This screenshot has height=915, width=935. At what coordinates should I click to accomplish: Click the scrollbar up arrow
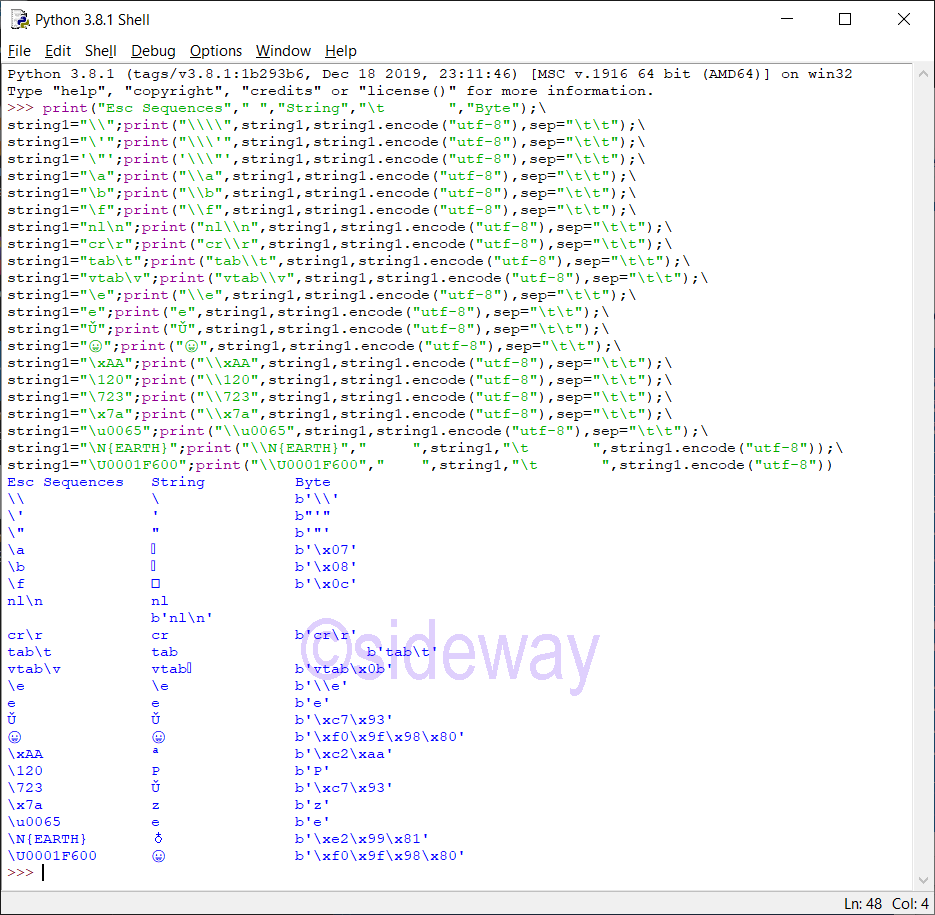pyautogui.click(x=923, y=75)
